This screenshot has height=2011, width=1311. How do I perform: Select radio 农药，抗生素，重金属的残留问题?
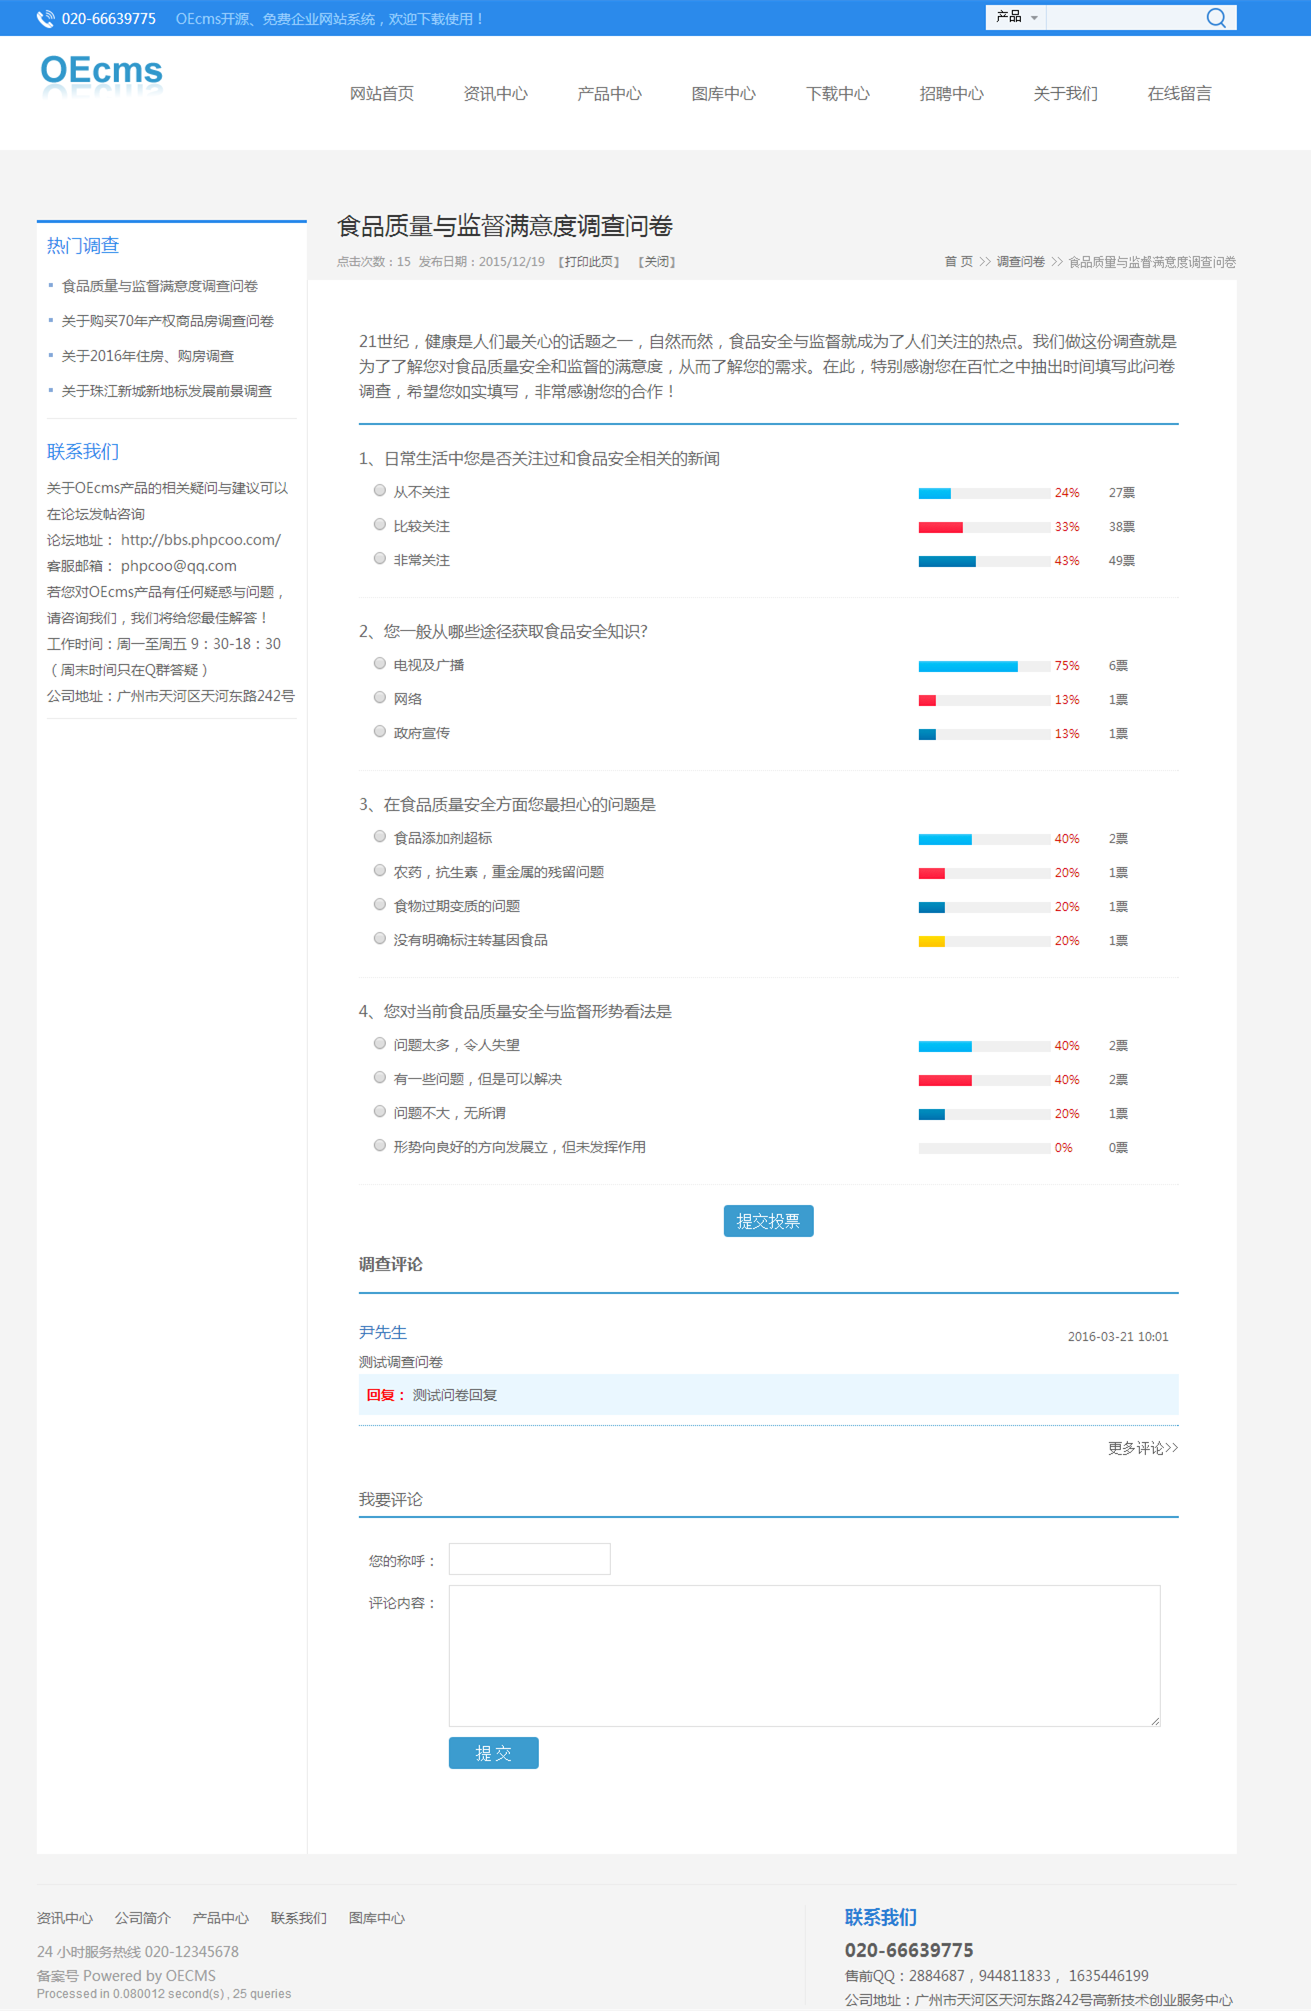tap(380, 870)
